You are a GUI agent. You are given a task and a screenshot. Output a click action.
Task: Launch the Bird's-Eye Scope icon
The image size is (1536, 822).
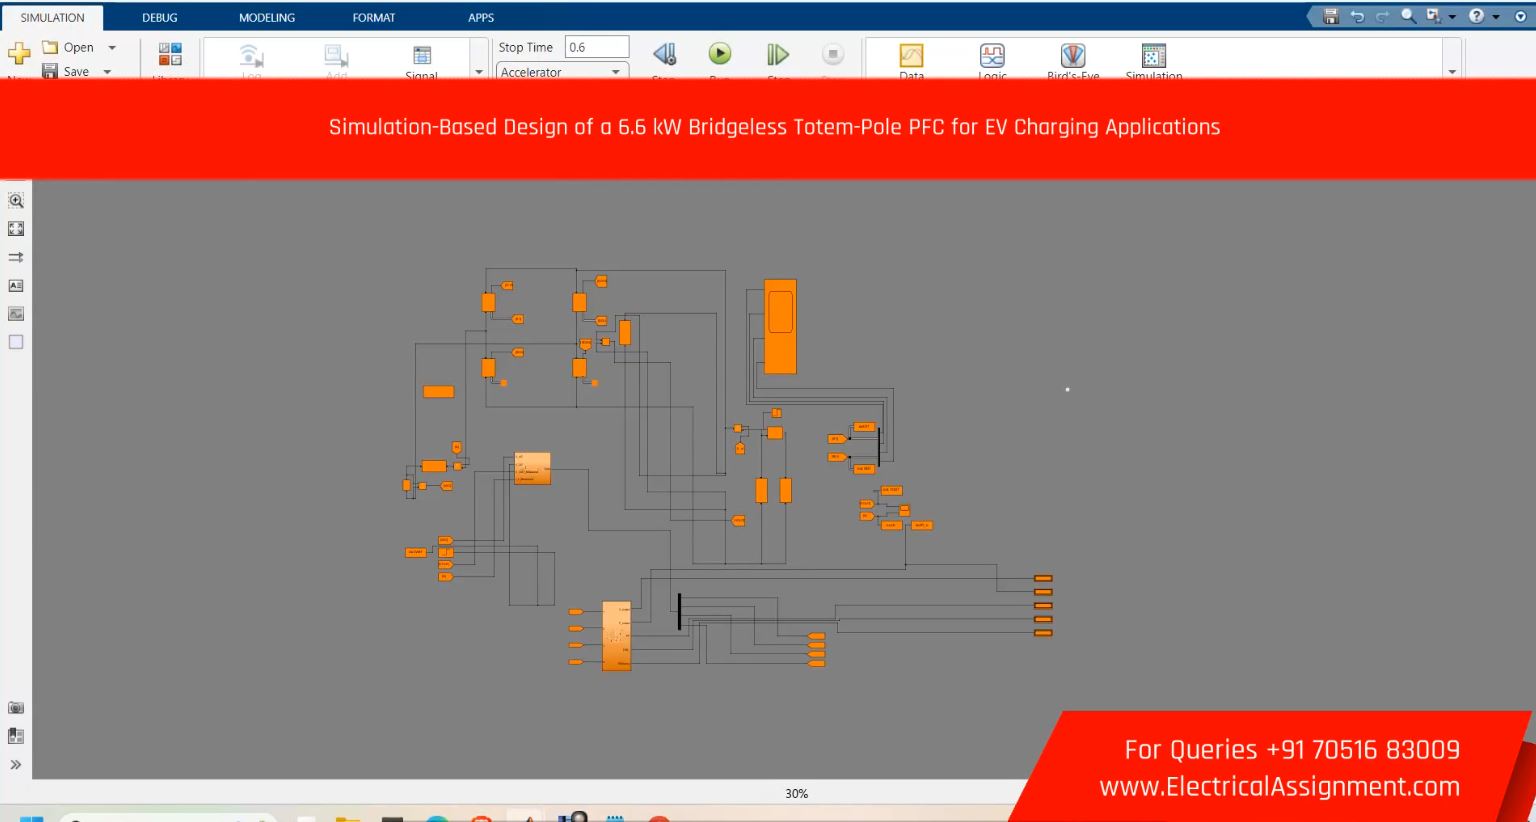1072,56
